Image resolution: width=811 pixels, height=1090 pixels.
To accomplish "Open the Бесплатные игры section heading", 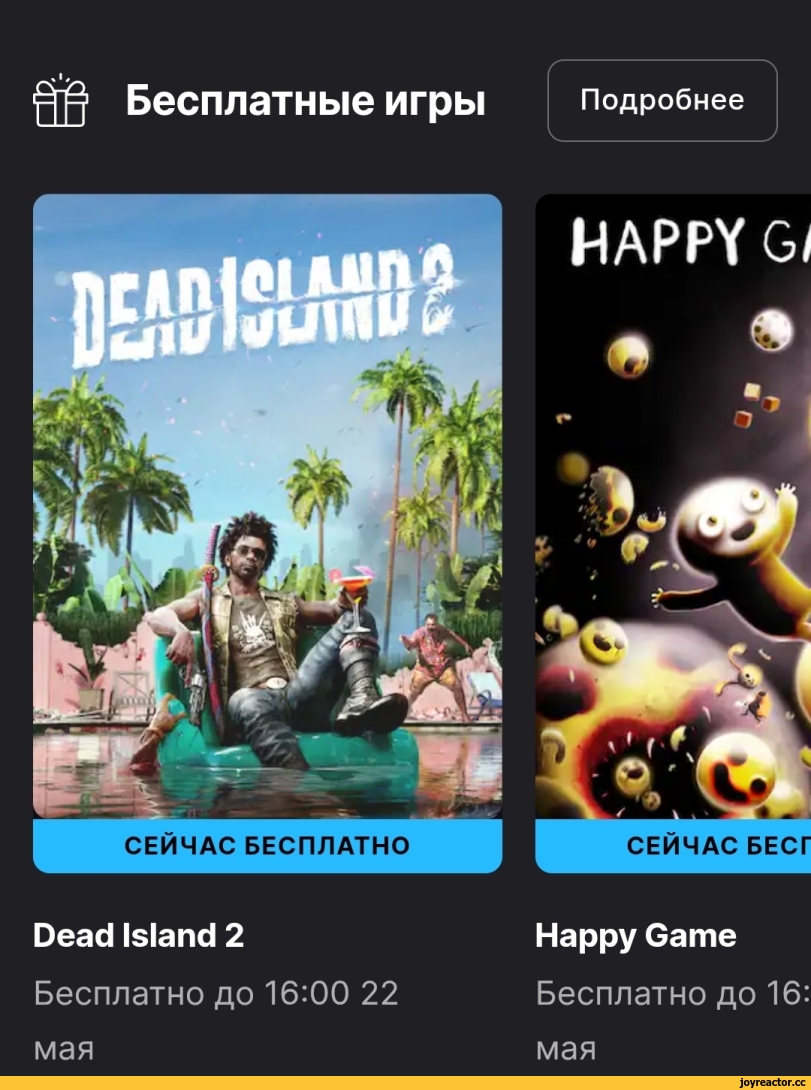I will pyautogui.click(x=305, y=100).
